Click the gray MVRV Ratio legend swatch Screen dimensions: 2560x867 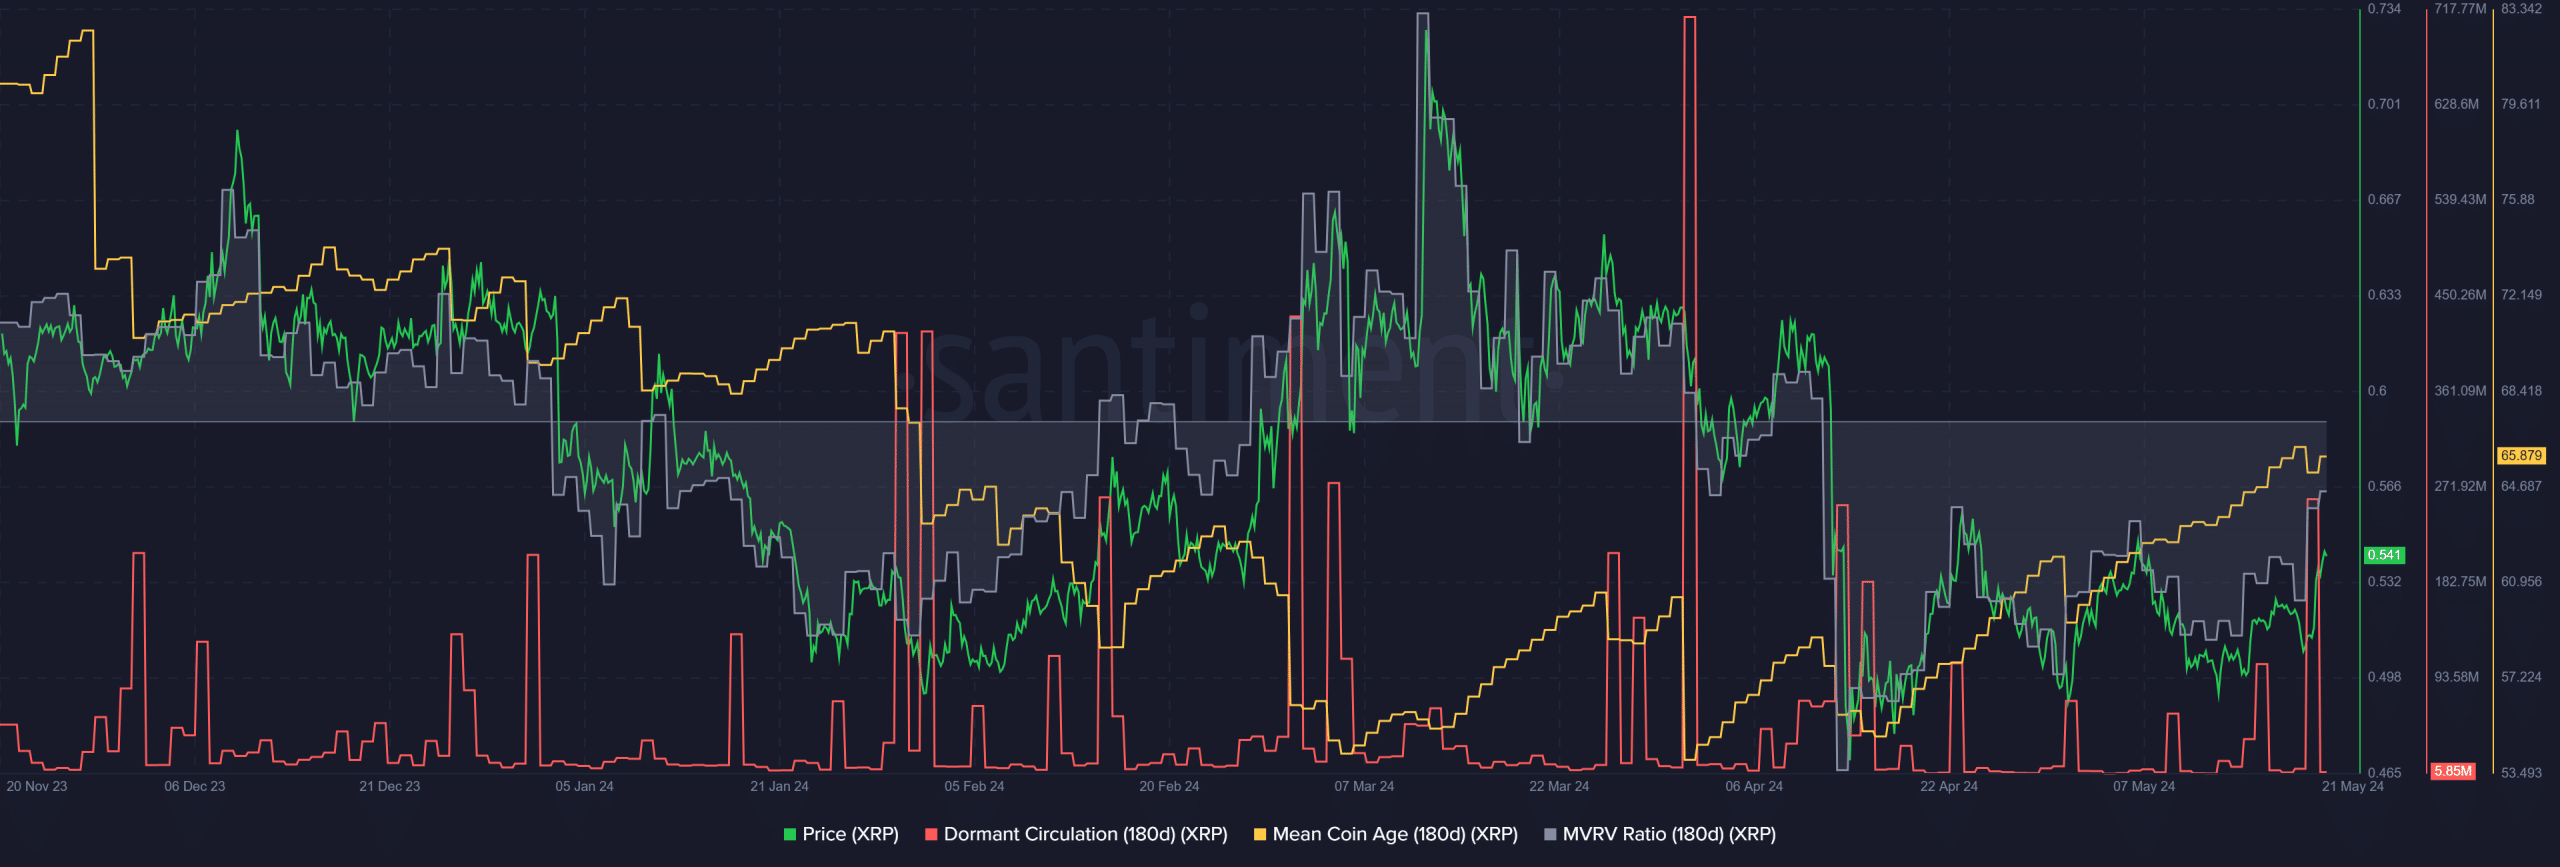pos(1550,834)
